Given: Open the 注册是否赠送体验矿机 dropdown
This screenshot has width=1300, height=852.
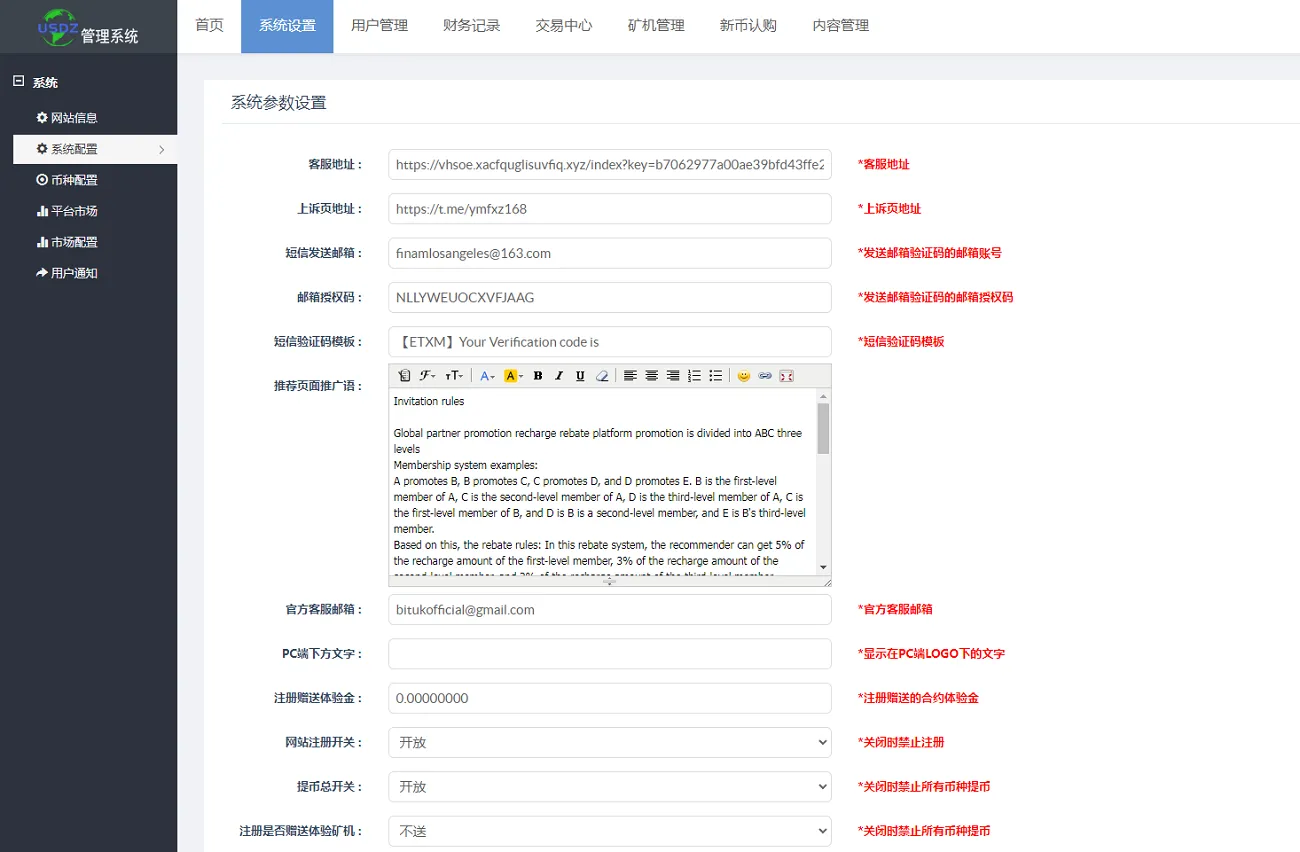Looking at the screenshot, I should (x=610, y=830).
